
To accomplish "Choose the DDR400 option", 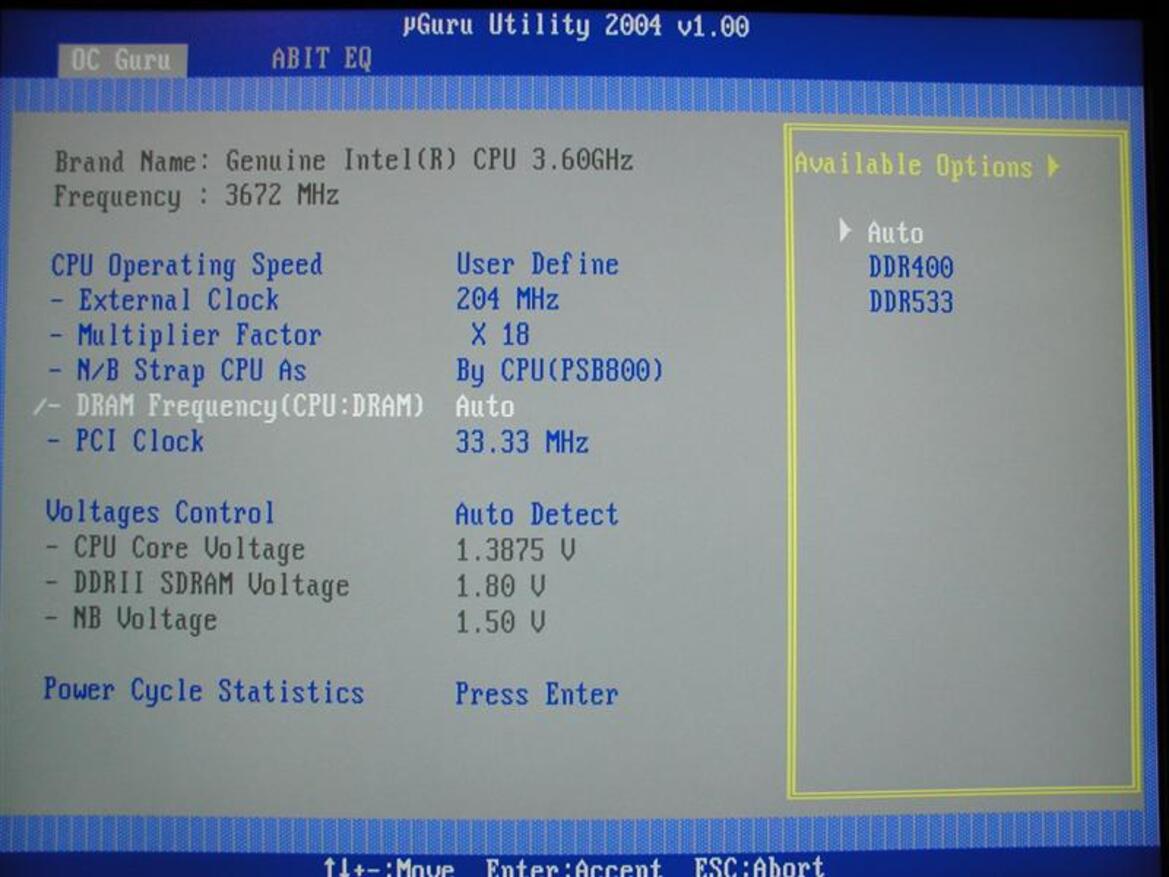I will click(911, 267).
